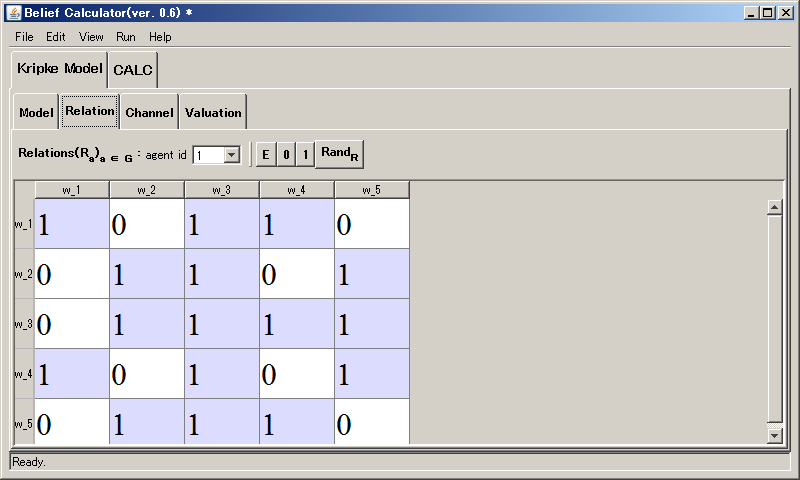Screen dimensions: 800x480
Task: Open the Help menu
Action: (x=160, y=37)
